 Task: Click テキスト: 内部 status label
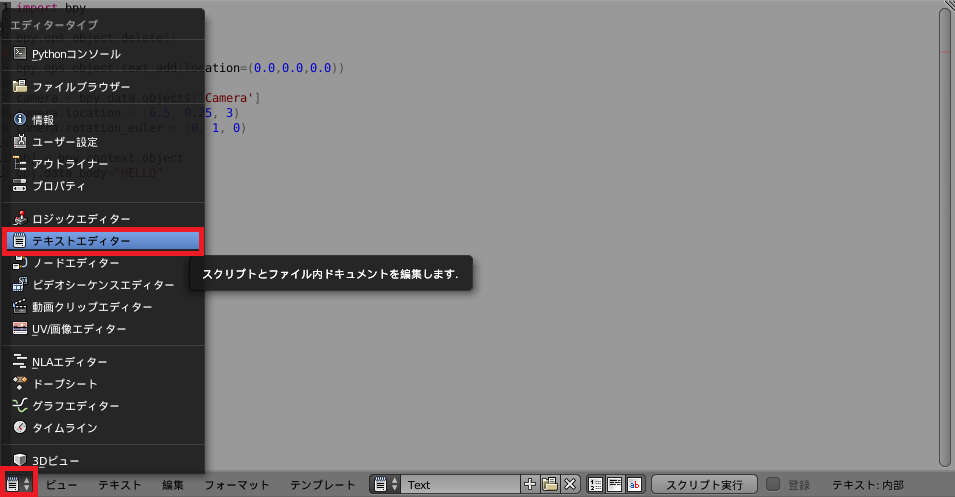pyautogui.click(x=868, y=485)
